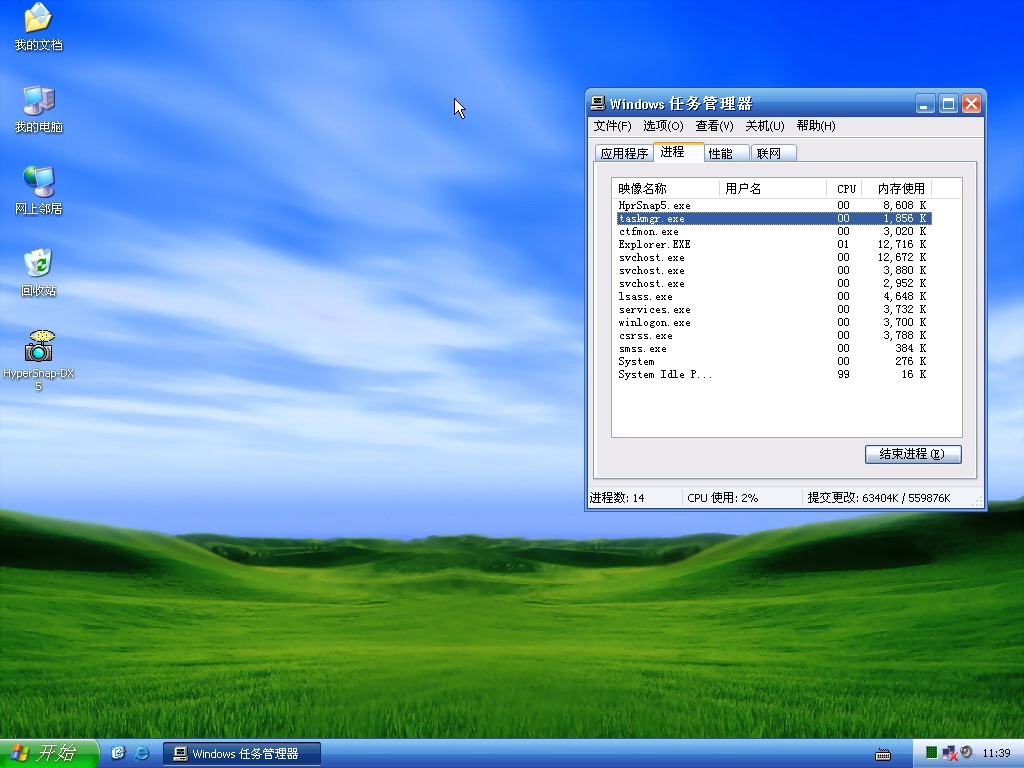The height and width of the screenshot is (768, 1024).
Task: Click the Windows 任务管理器 taskbar button
Action: (x=242, y=754)
